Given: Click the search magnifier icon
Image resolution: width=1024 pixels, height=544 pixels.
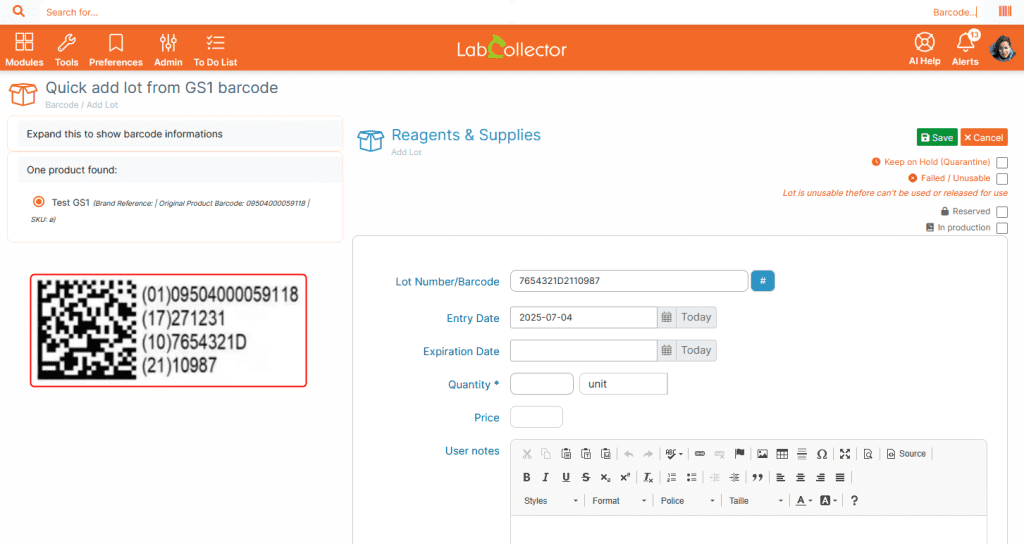Looking at the screenshot, I should pos(19,11).
